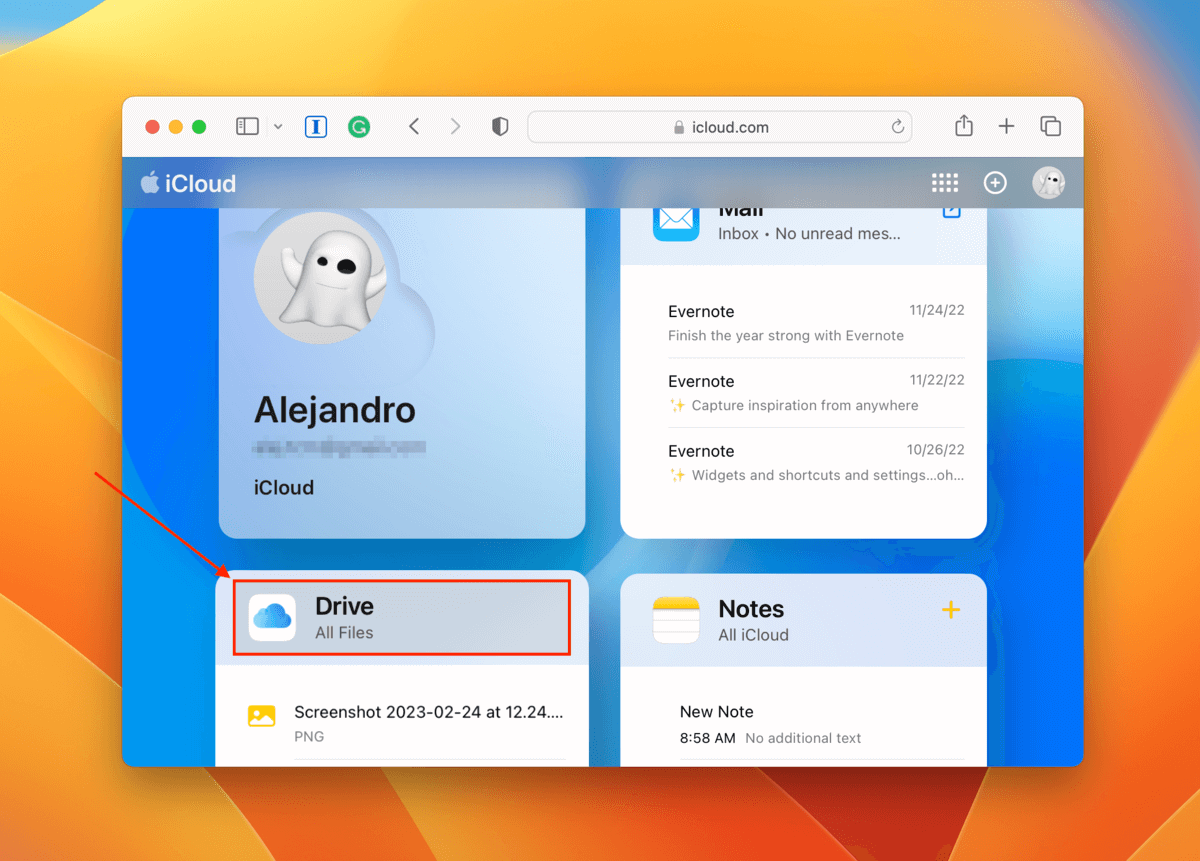Show the tab overview

click(1050, 126)
